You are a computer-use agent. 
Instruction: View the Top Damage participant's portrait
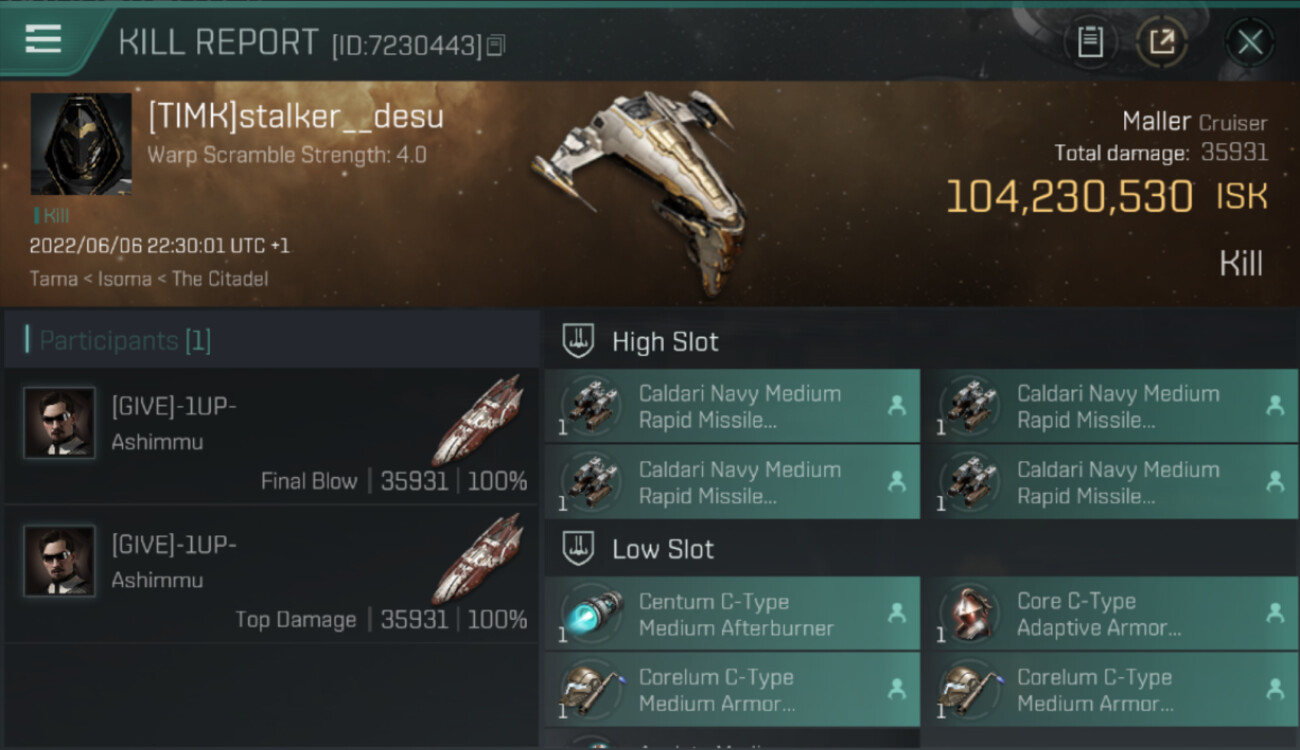(x=59, y=561)
